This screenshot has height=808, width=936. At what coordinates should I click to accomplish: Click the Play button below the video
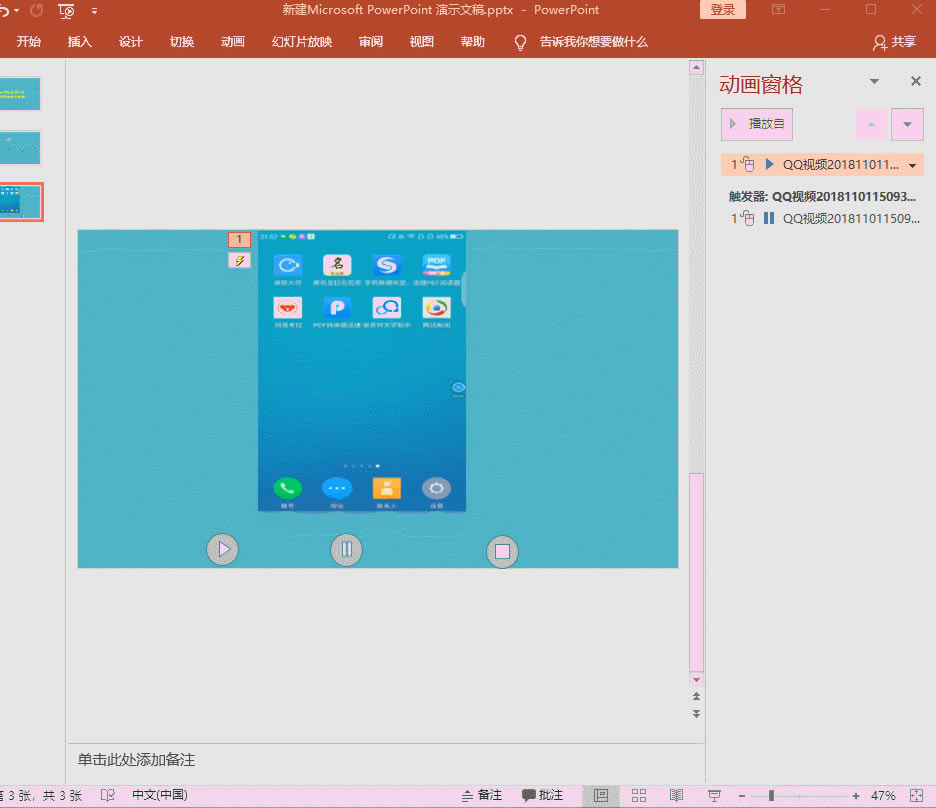(x=222, y=549)
